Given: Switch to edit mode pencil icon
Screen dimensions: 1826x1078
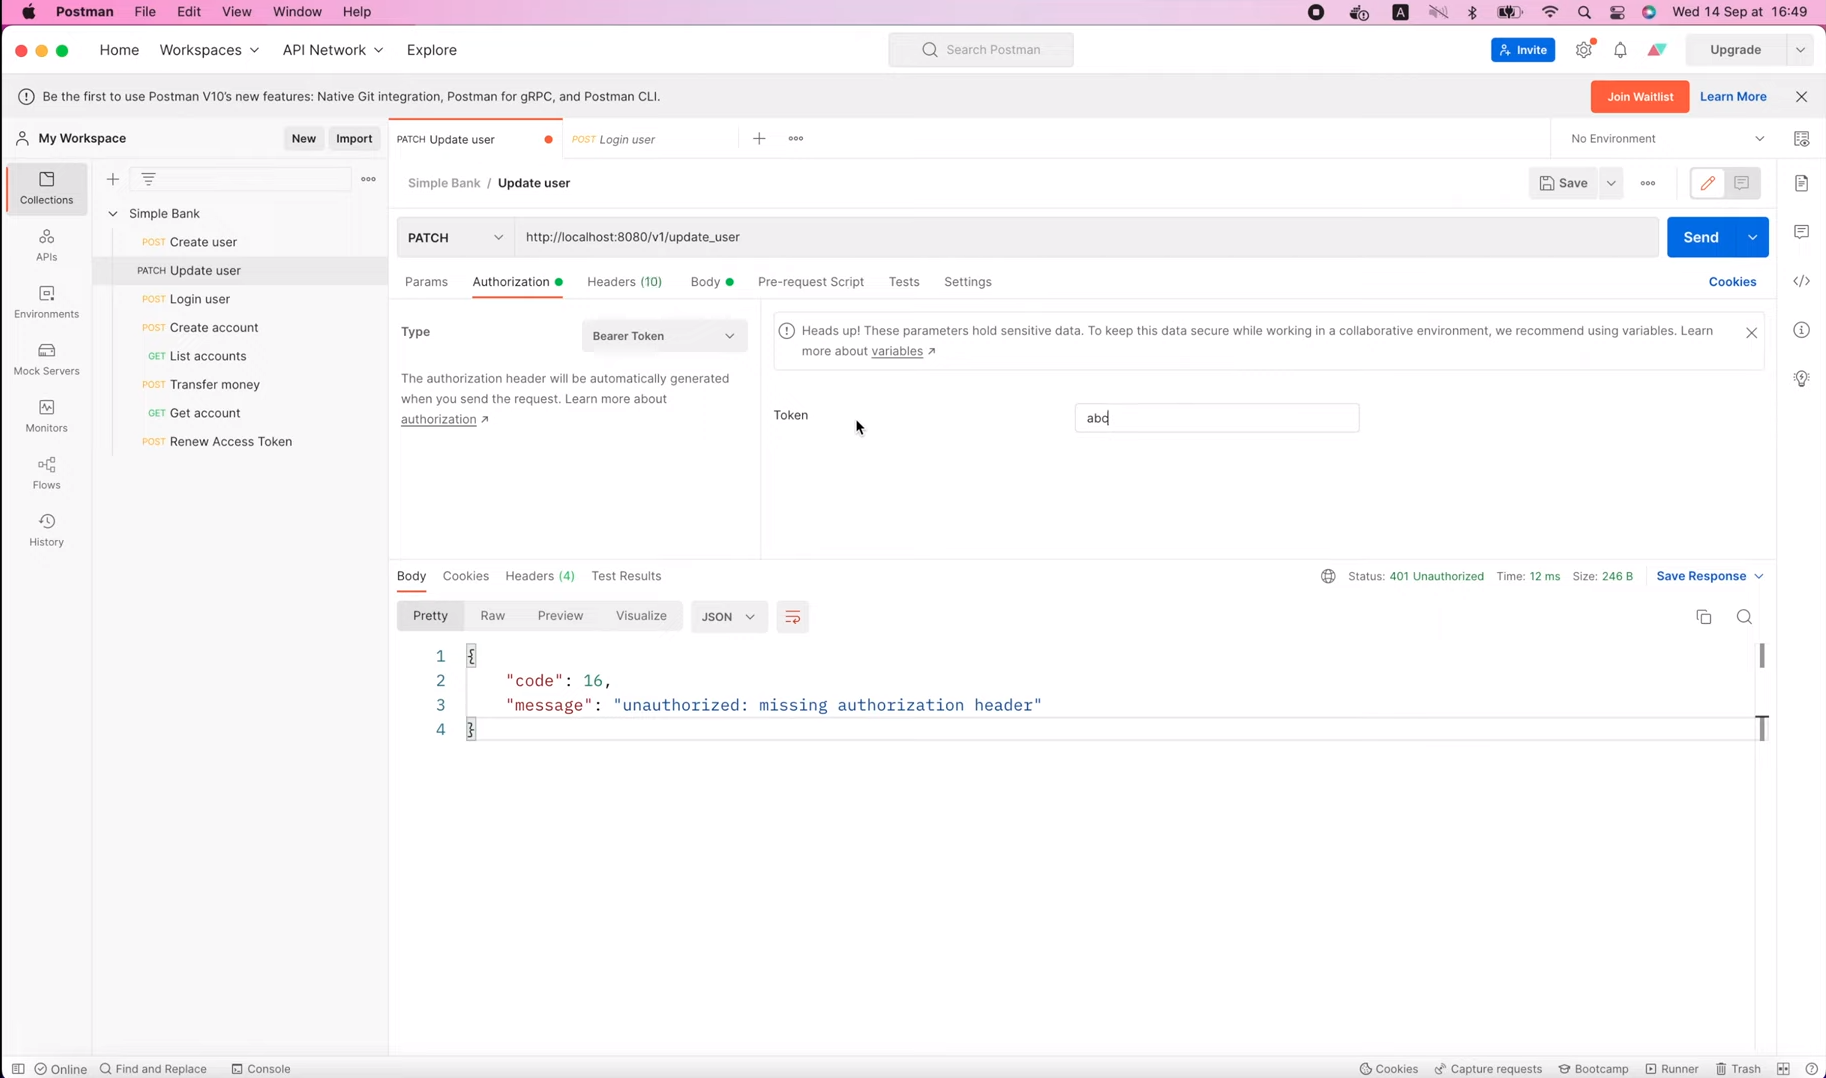Looking at the screenshot, I should (x=1707, y=183).
